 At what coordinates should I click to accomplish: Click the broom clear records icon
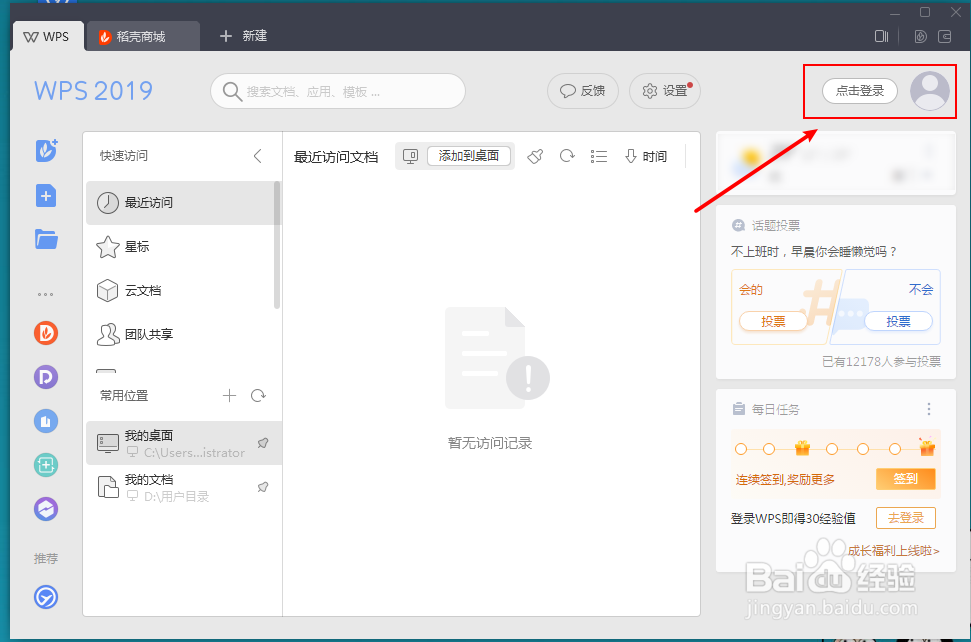(x=536, y=156)
